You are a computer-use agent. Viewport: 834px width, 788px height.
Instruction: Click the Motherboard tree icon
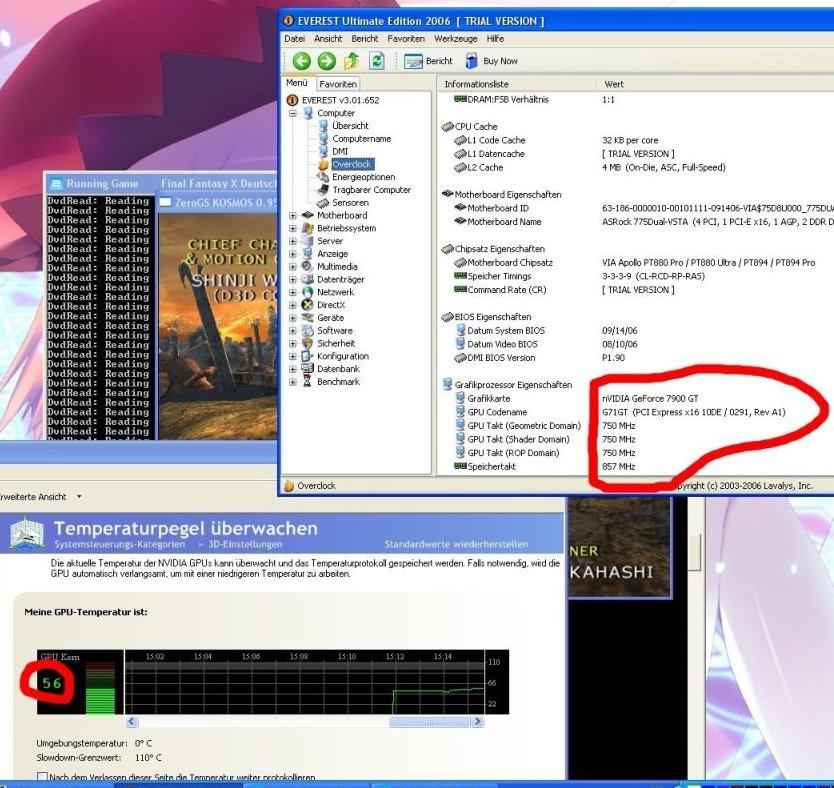307,215
